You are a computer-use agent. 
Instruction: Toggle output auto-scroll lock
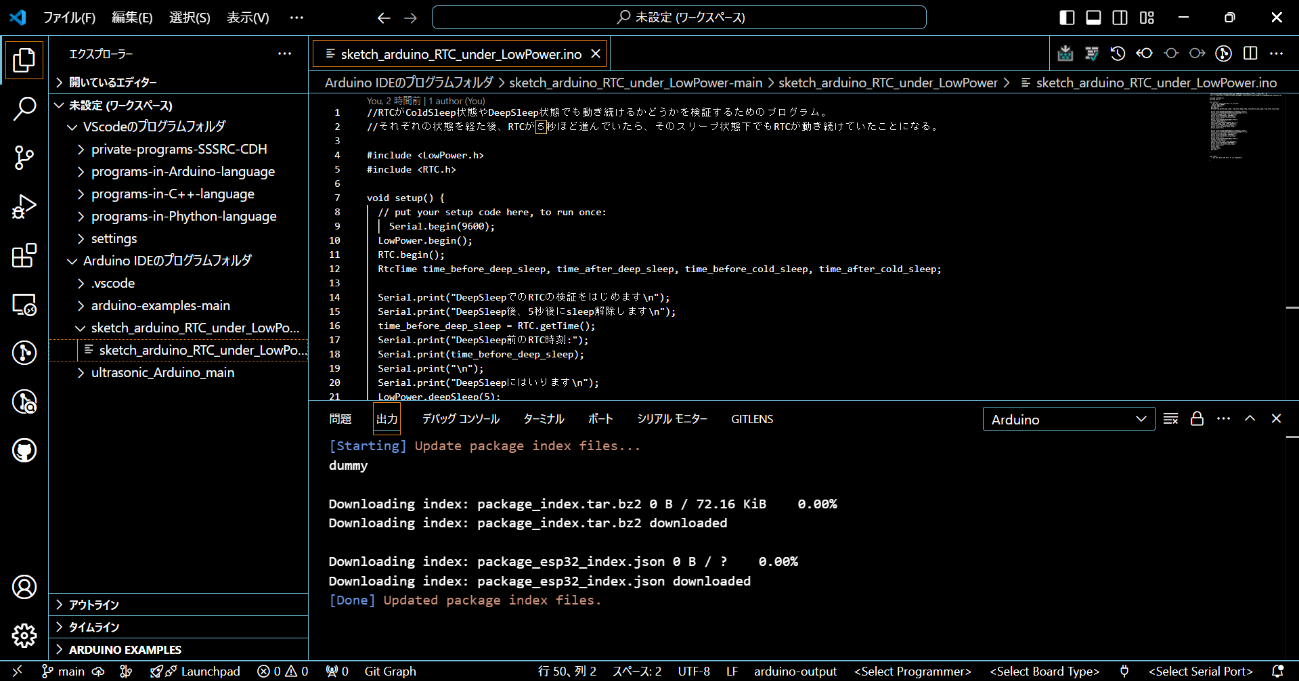tap(1197, 419)
